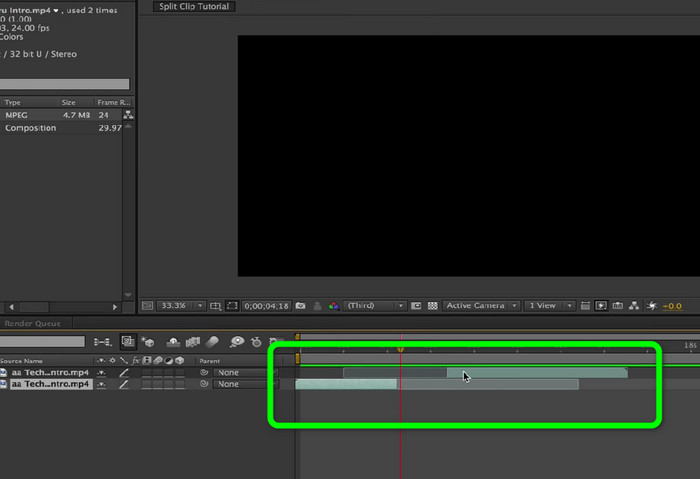
Task: Open the (Third) resolution dropdown
Action: pos(374,306)
